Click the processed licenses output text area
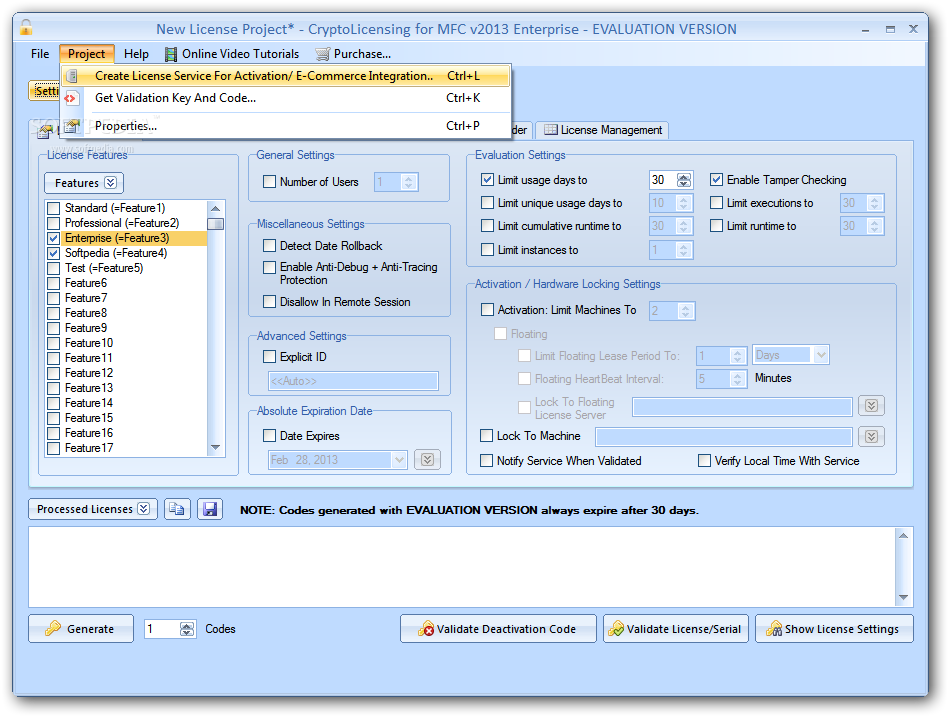This screenshot has height=717, width=949. click(462, 567)
